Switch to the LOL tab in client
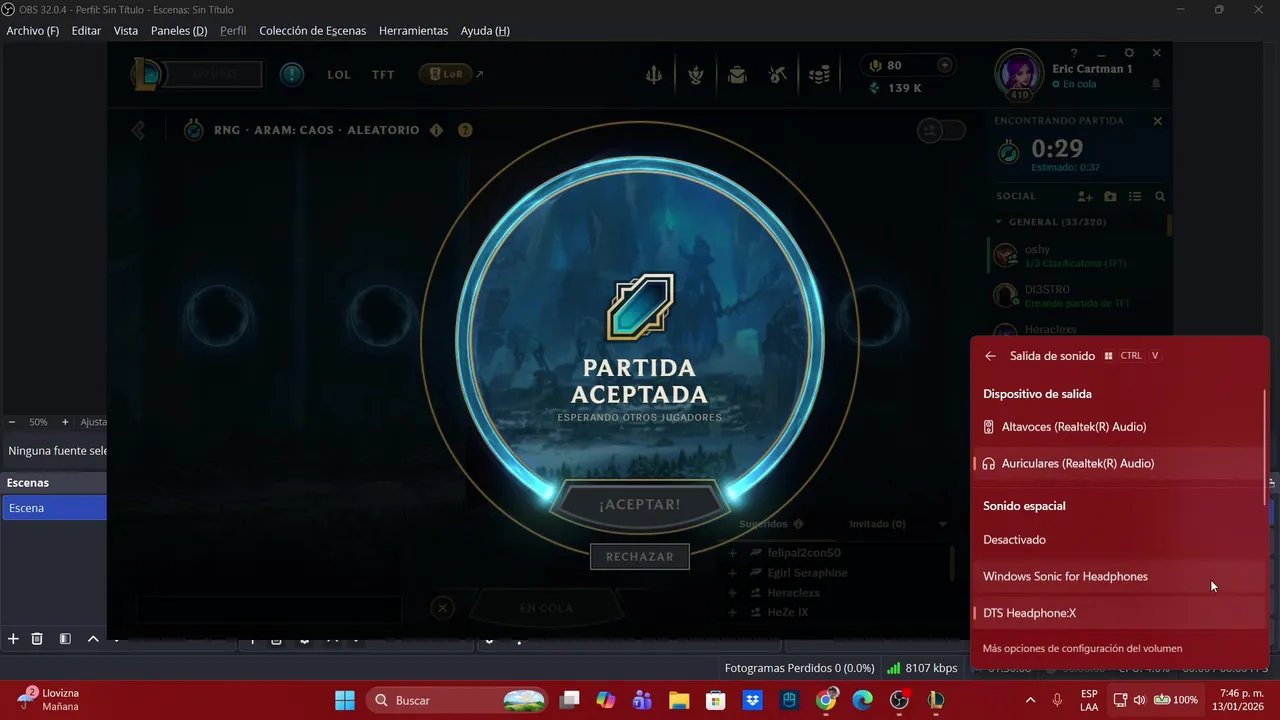The height and width of the screenshot is (720, 1280). 339,75
